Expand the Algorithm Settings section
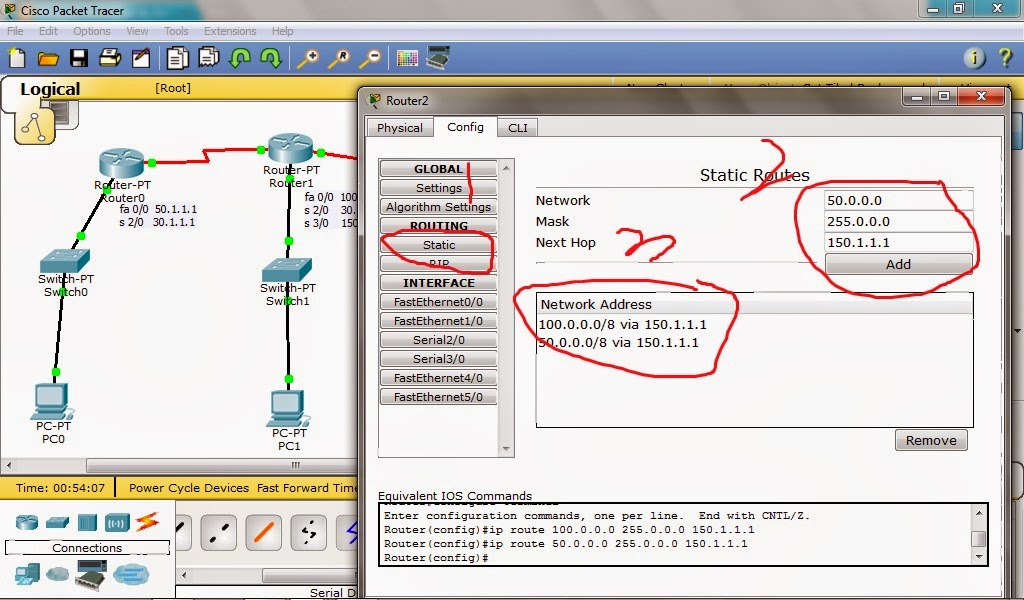Viewport: 1024px width, 600px height. click(x=437, y=207)
